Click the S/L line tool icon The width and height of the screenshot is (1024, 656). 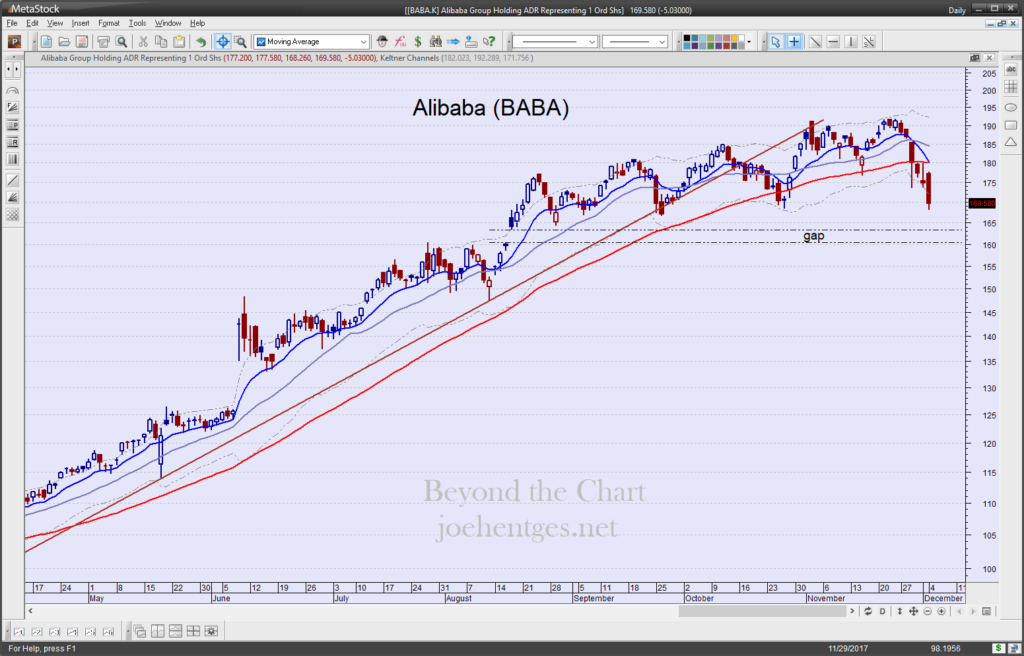[x=869, y=42]
